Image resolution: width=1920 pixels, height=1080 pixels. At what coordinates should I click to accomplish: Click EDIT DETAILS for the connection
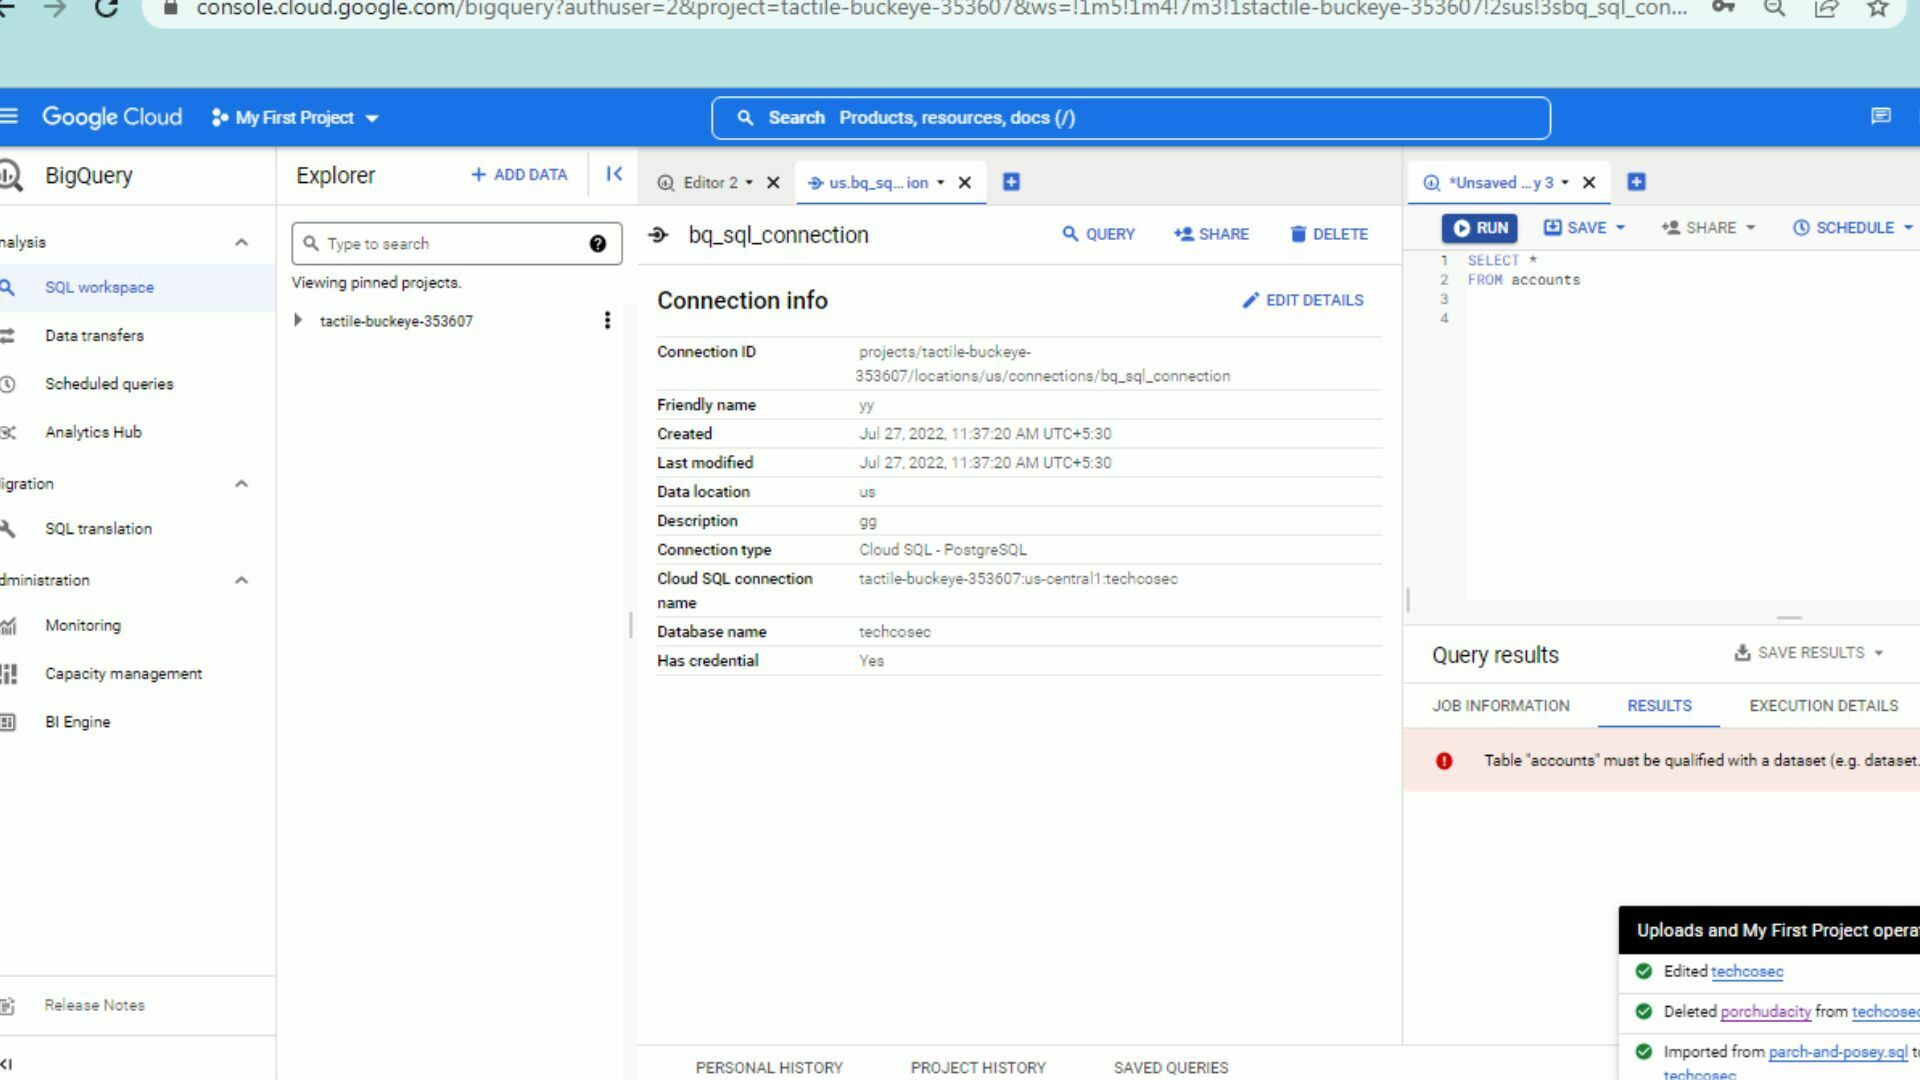1303,300
